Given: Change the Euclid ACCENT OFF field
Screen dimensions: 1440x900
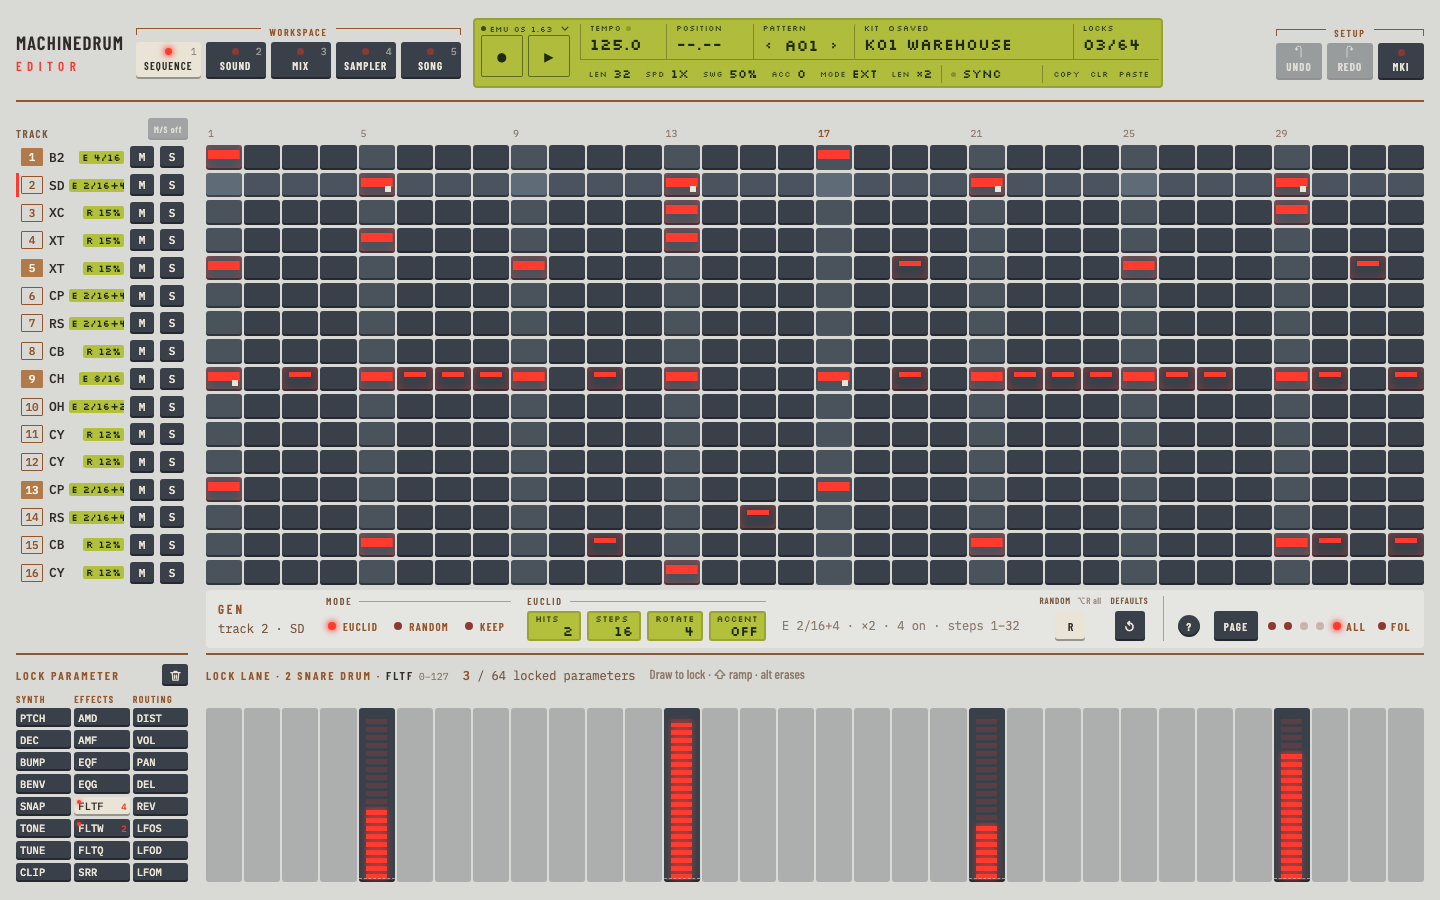Looking at the screenshot, I should point(737,626).
